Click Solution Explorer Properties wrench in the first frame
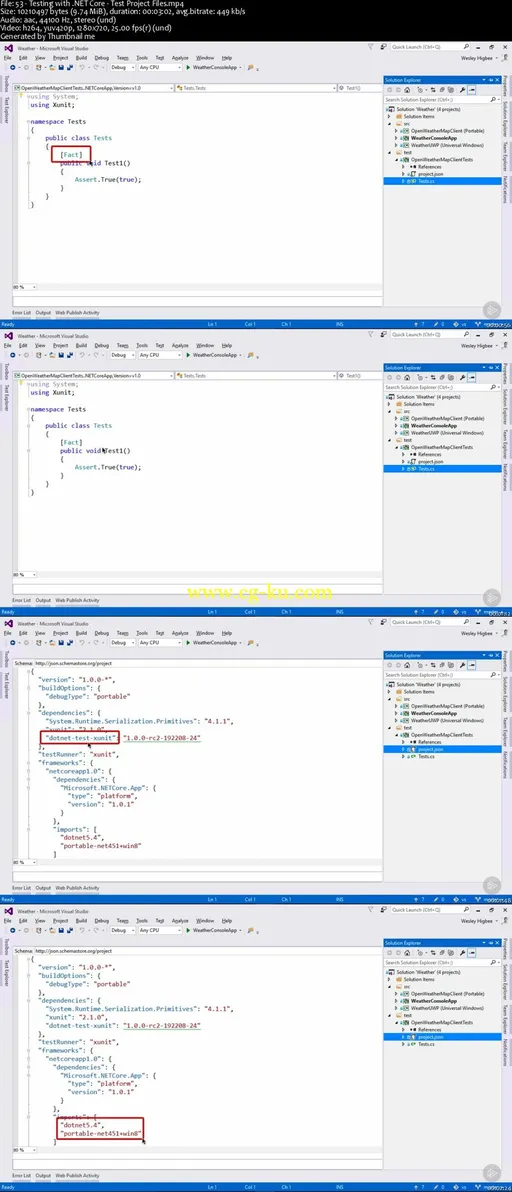Viewport: 512px width, 1192px height. [x=462, y=90]
